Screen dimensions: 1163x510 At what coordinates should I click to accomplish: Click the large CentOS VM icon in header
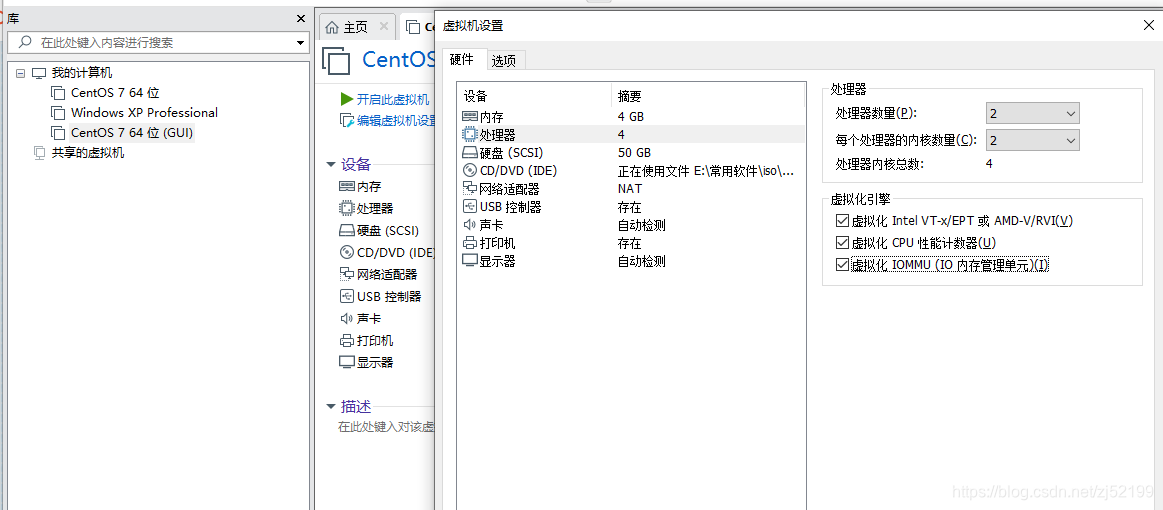pos(337,60)
